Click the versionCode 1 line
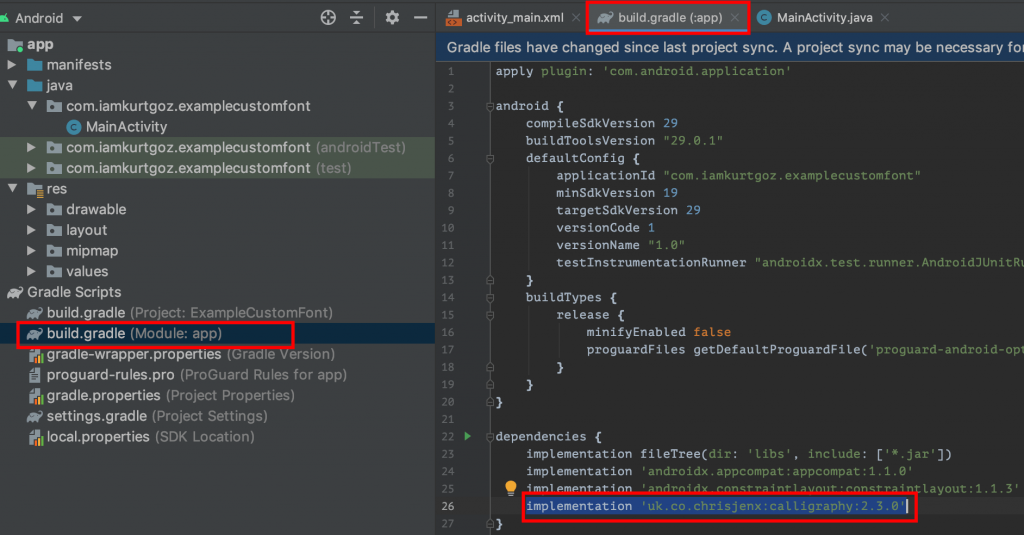The height and width of the screenshot is (535, 1024). click(x=605, y=228)
